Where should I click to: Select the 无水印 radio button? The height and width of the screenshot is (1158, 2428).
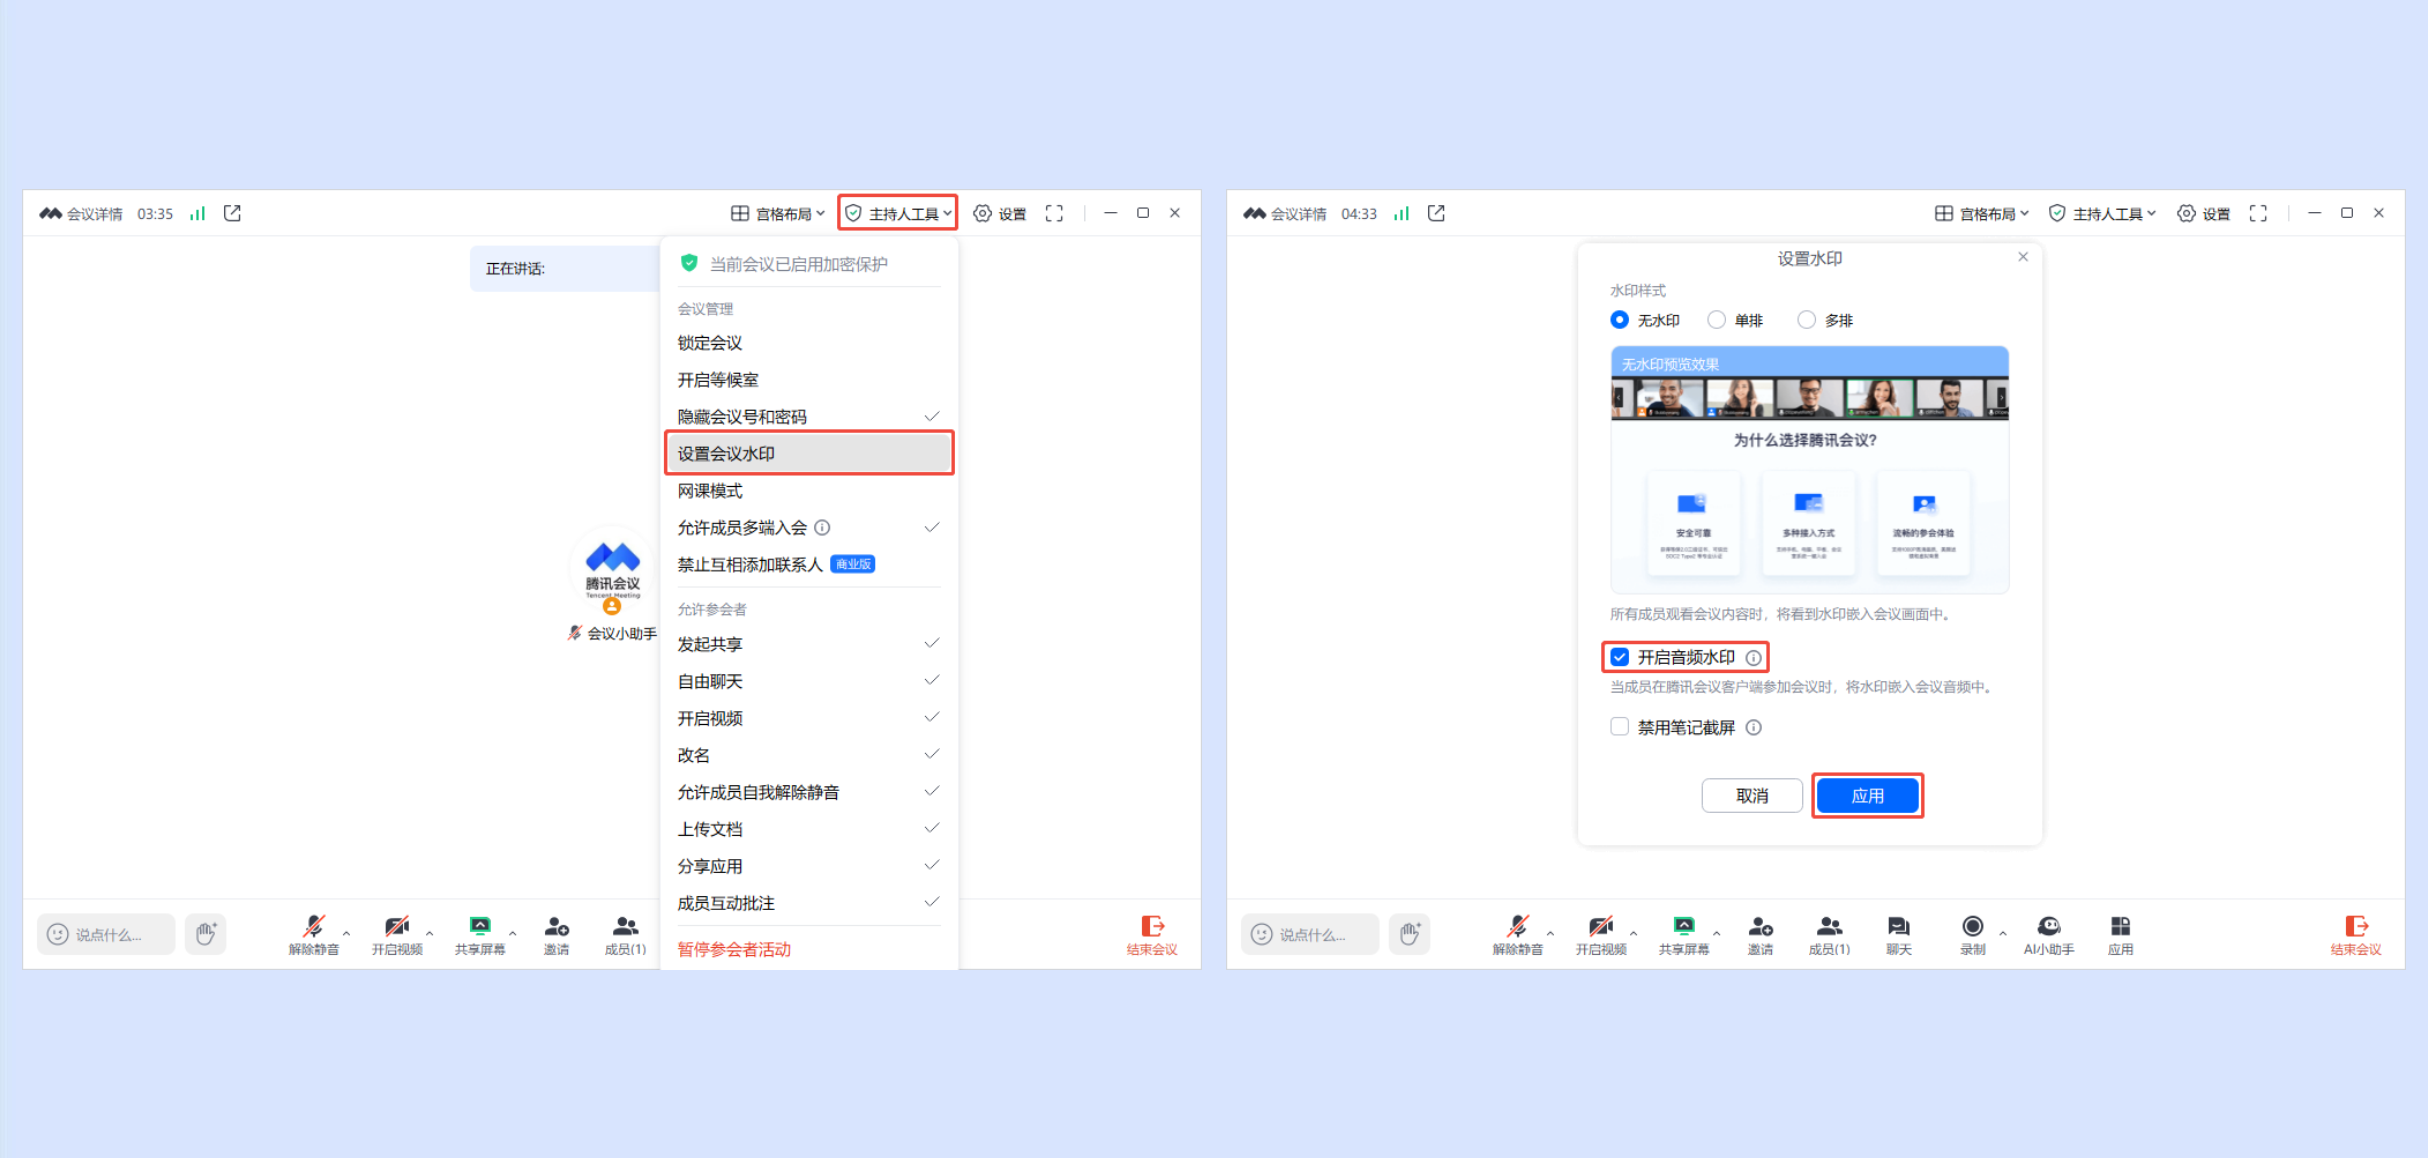click(x=1619, y=320)
